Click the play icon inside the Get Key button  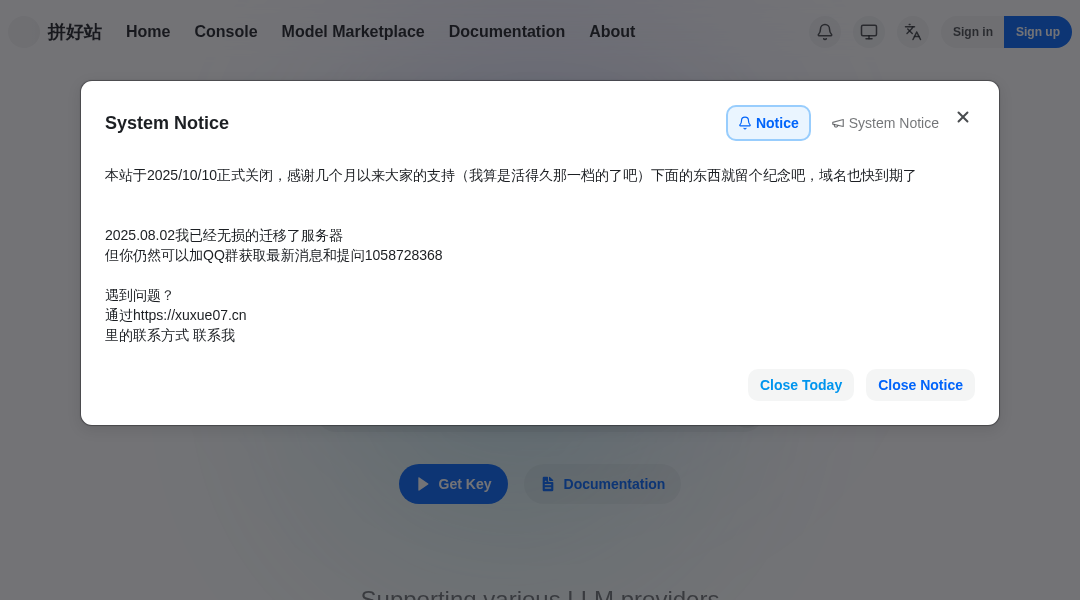424,484
